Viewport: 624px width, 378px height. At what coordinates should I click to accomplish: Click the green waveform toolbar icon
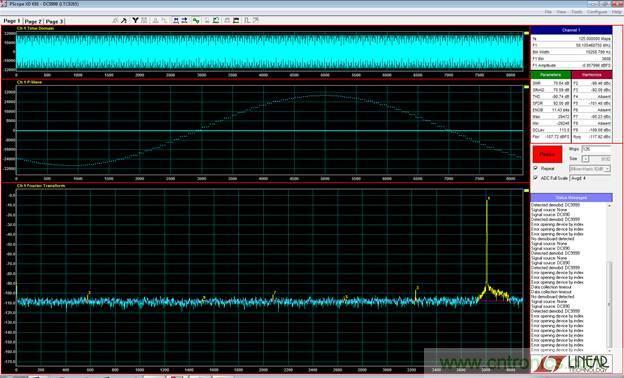tap(196, 20)
